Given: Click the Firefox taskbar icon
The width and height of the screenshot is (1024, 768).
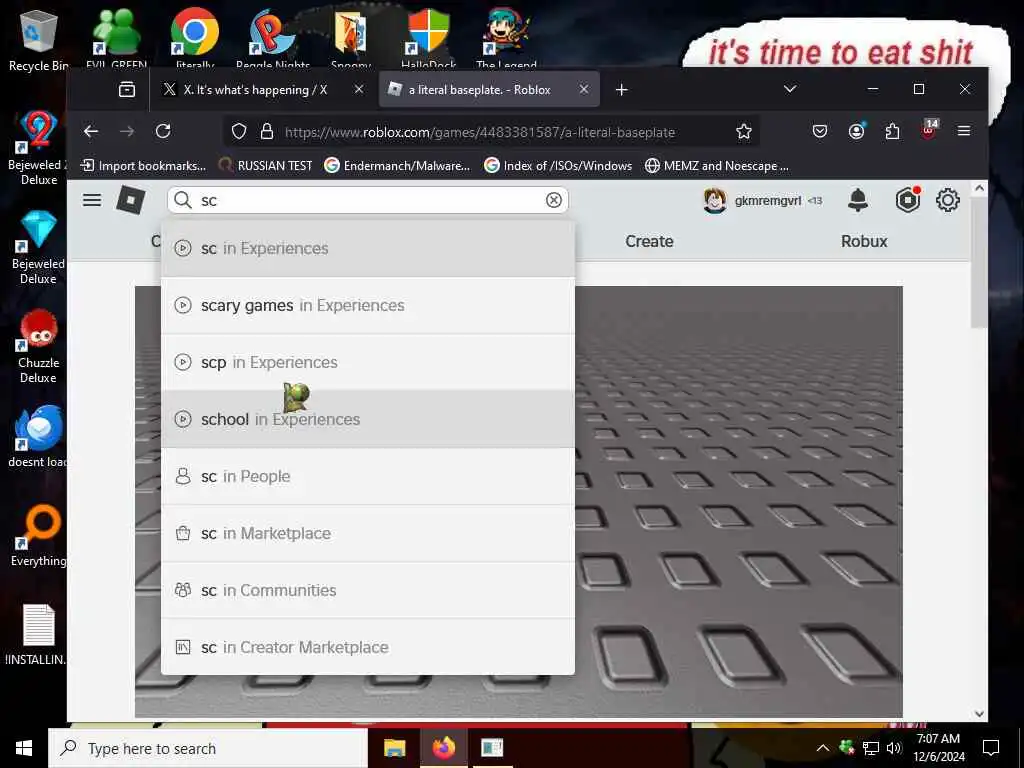Looking at the screenshot, I should (443, 748).
